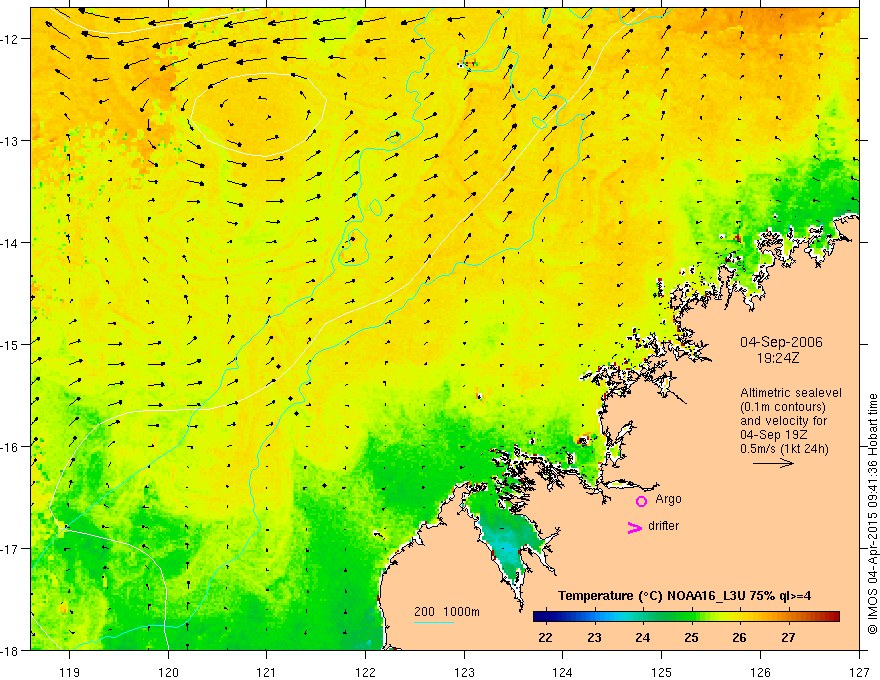Click the 'drifter' legend label

pyautogui.click(x=663, y=526)
